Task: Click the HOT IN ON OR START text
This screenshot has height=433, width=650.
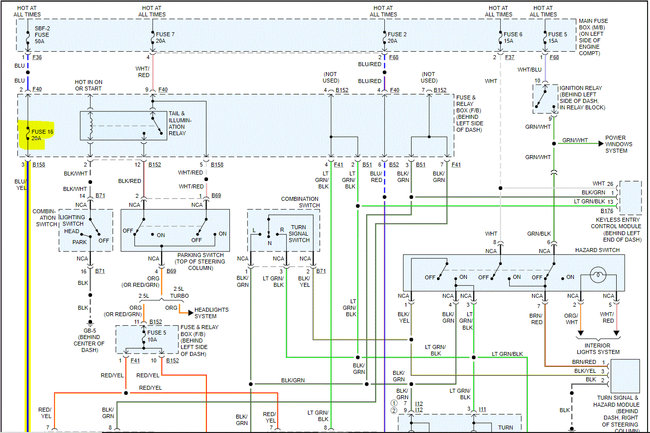Action: click(88, 85)
